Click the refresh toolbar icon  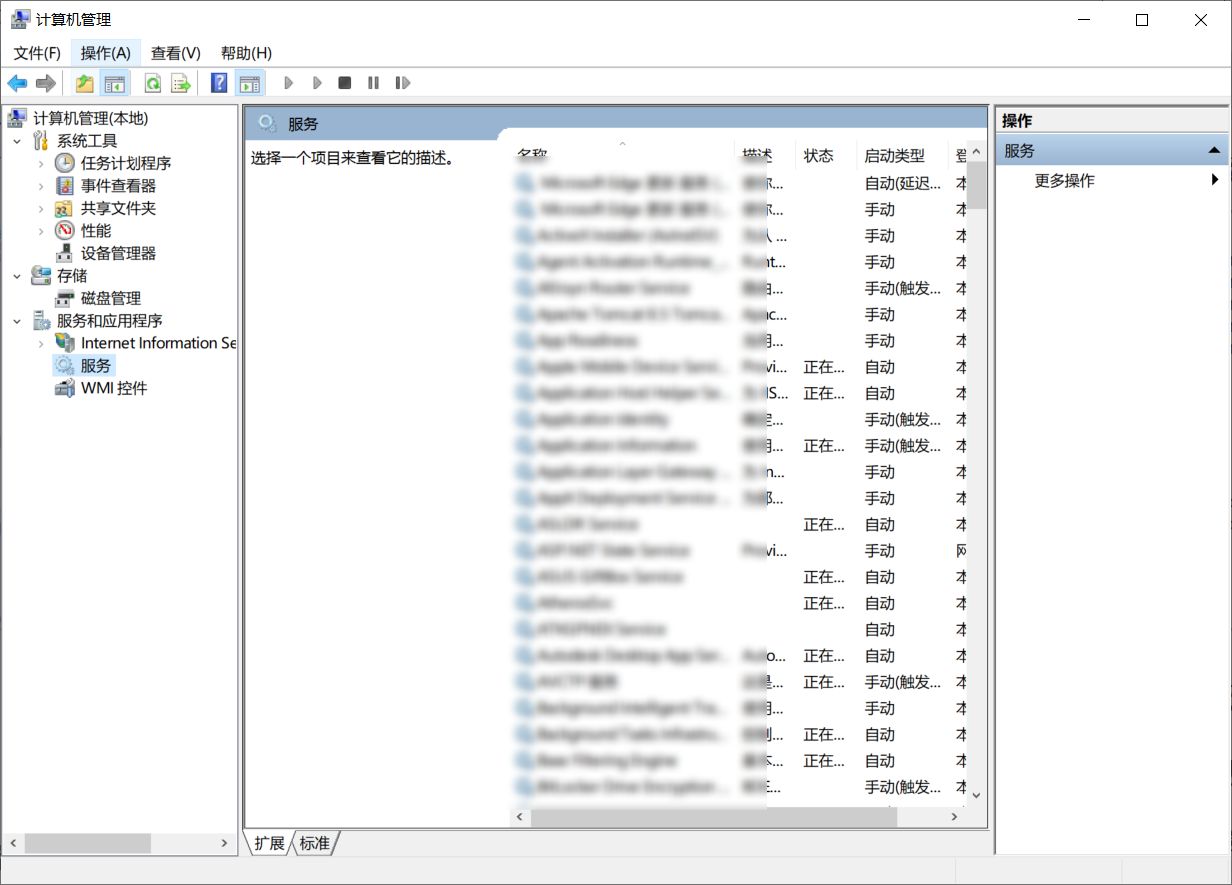153,83
